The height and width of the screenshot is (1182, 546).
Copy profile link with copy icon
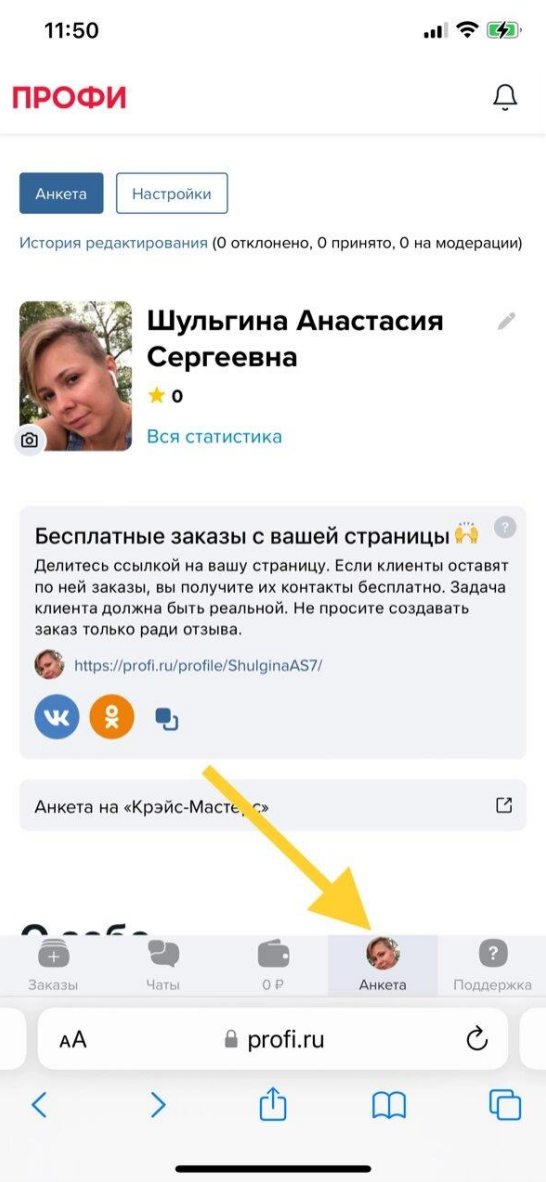coord(167,719)
